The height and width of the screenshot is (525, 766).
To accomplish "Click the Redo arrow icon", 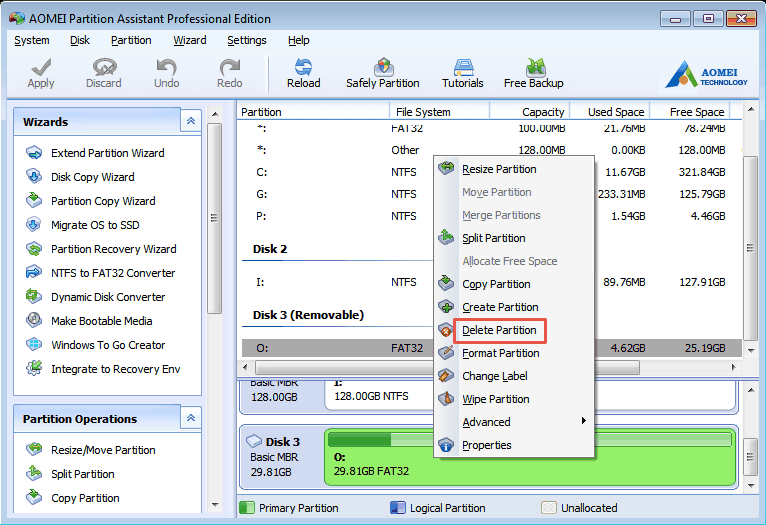I will (230, 67).
